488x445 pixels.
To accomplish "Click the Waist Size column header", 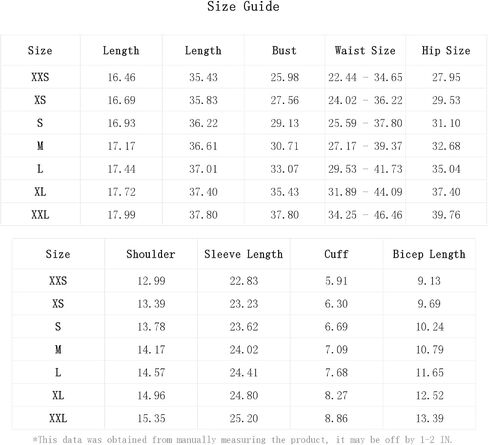I will [x=365, y=51].
